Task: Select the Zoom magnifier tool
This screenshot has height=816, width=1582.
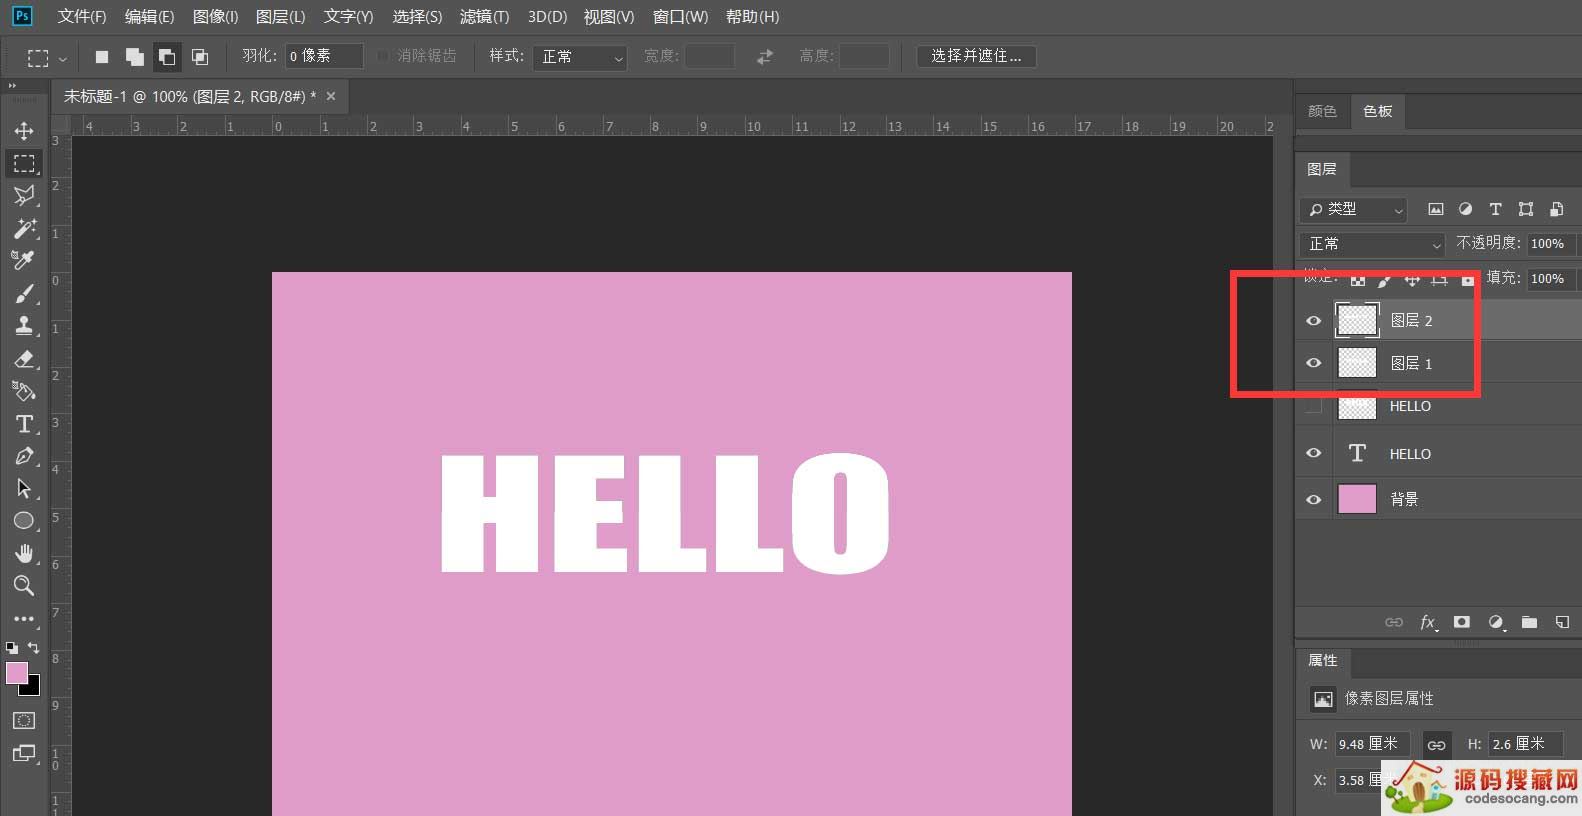Action: tap(24, 585)
